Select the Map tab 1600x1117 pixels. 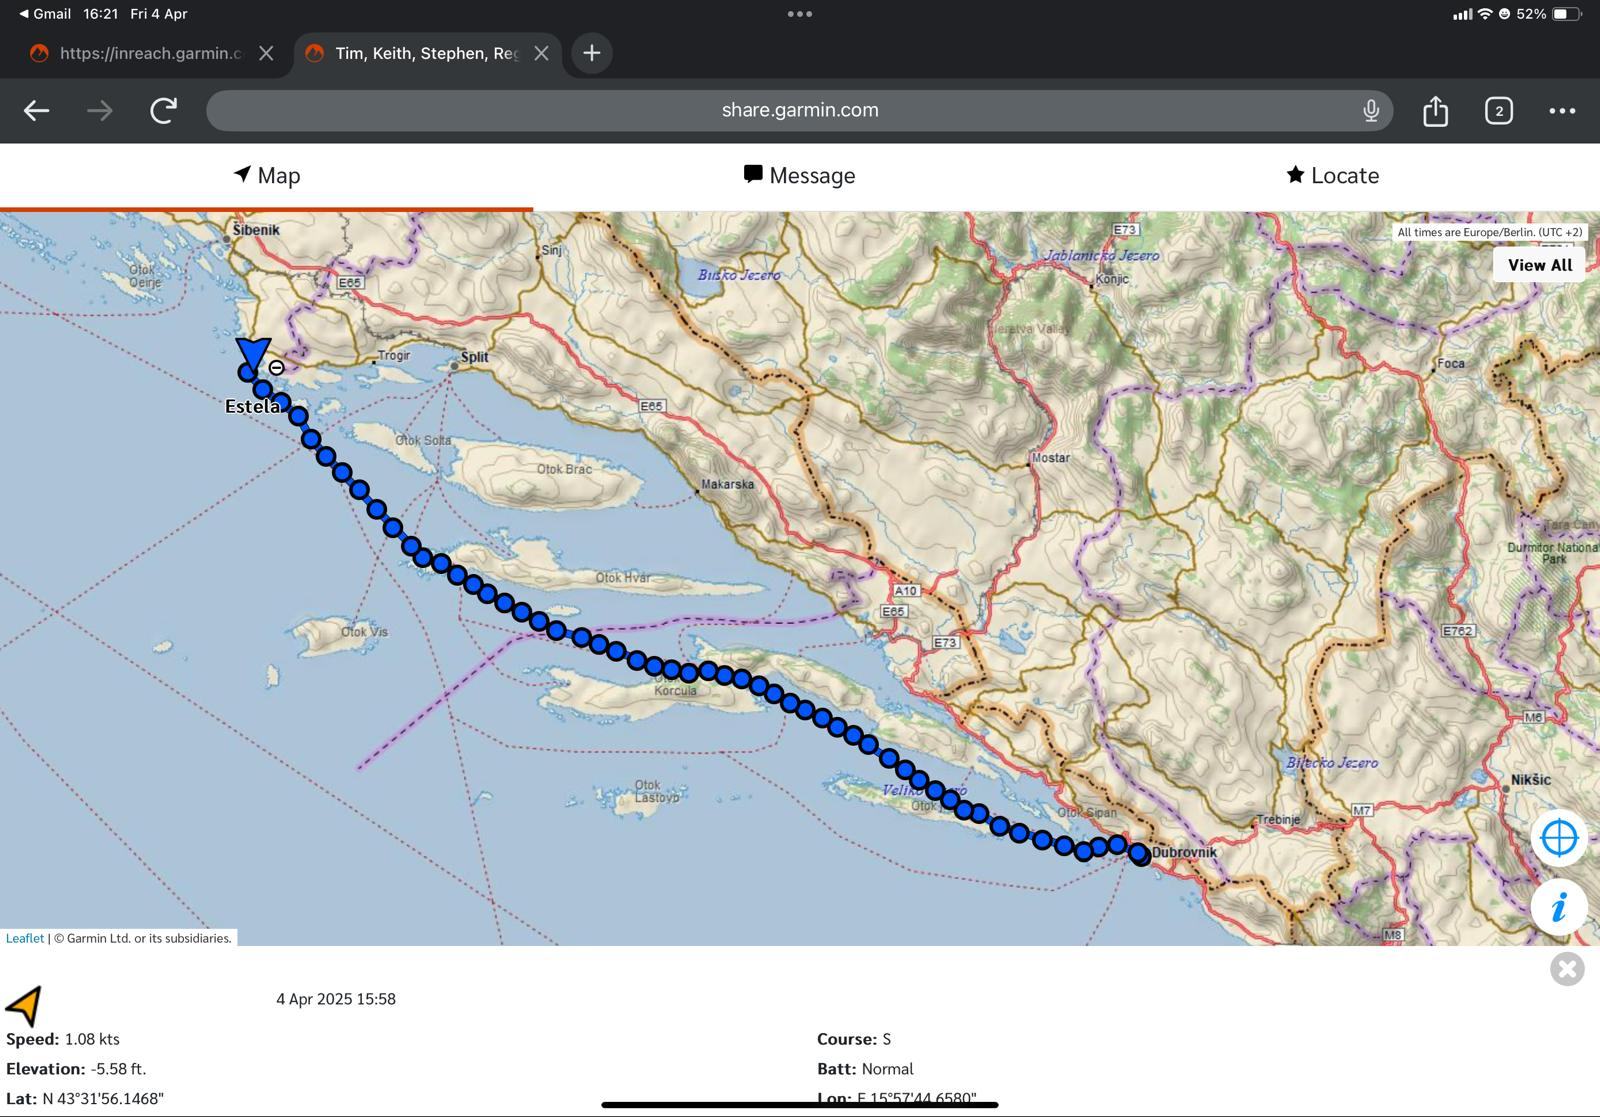tap(266, 176)
